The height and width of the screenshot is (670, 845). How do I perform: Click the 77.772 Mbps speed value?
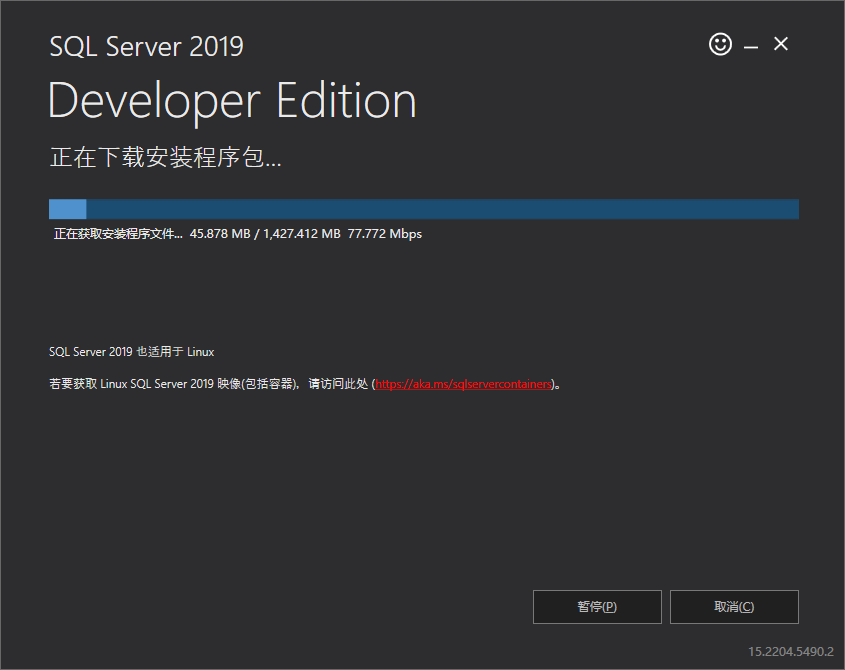pos(385,234)
